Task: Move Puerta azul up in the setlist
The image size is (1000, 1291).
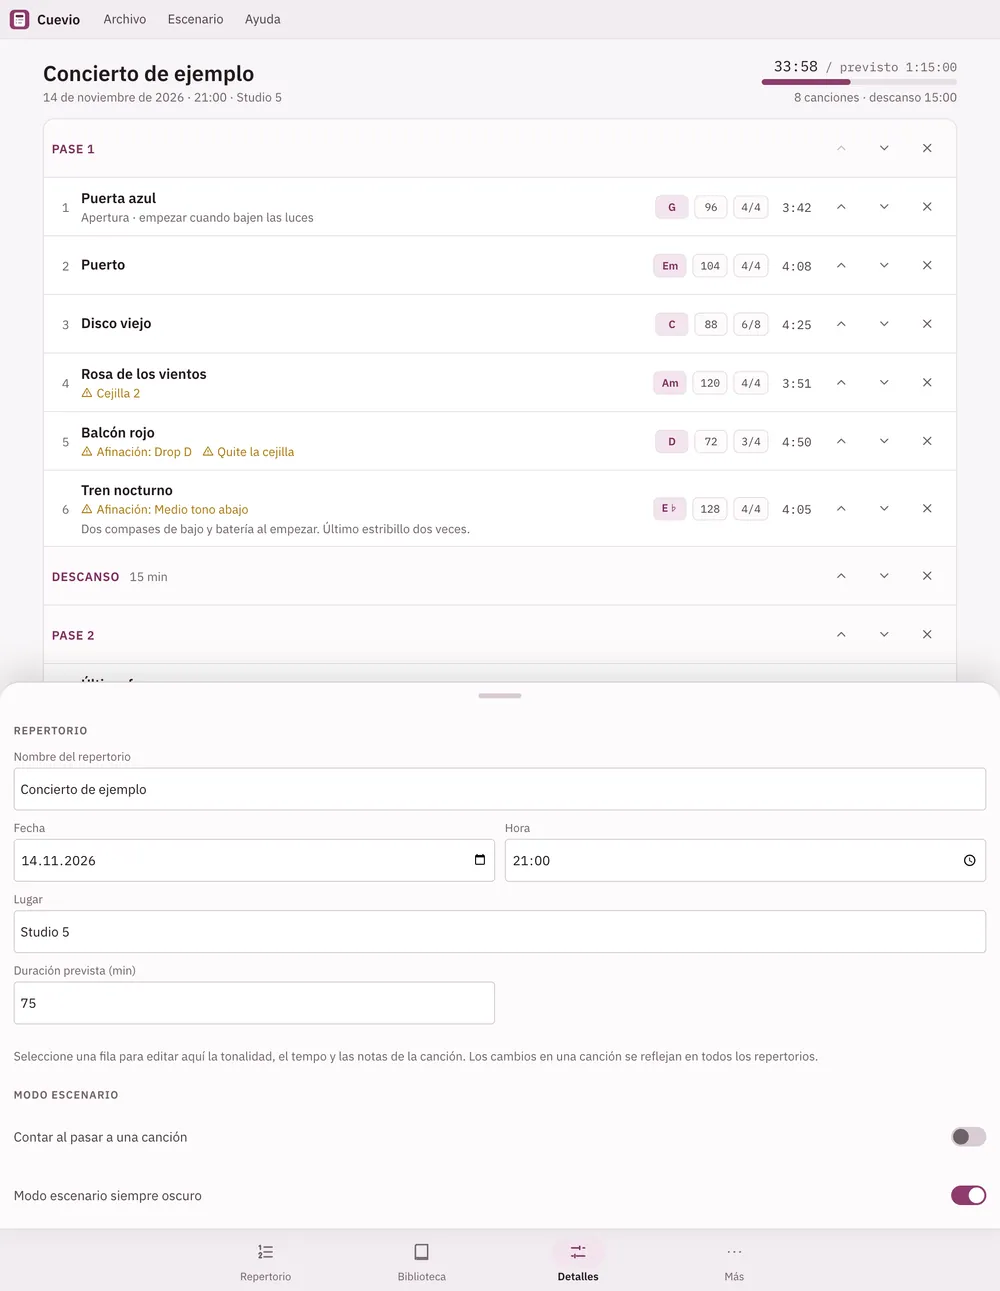Action: tap(841, 207)
